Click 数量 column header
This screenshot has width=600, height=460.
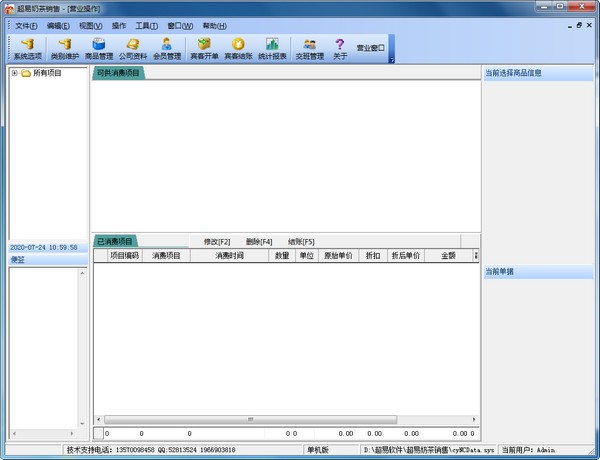tap(282, 256)
